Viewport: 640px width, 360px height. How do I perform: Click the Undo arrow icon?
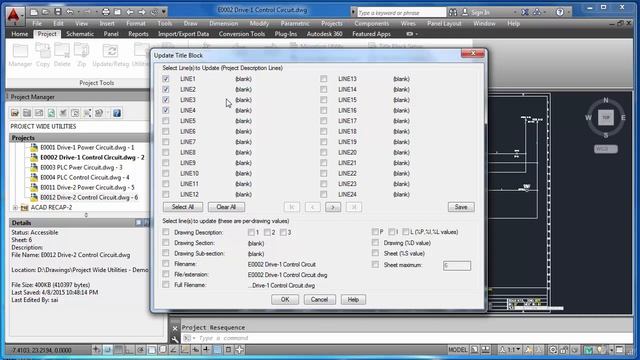(x=70, y=12)
